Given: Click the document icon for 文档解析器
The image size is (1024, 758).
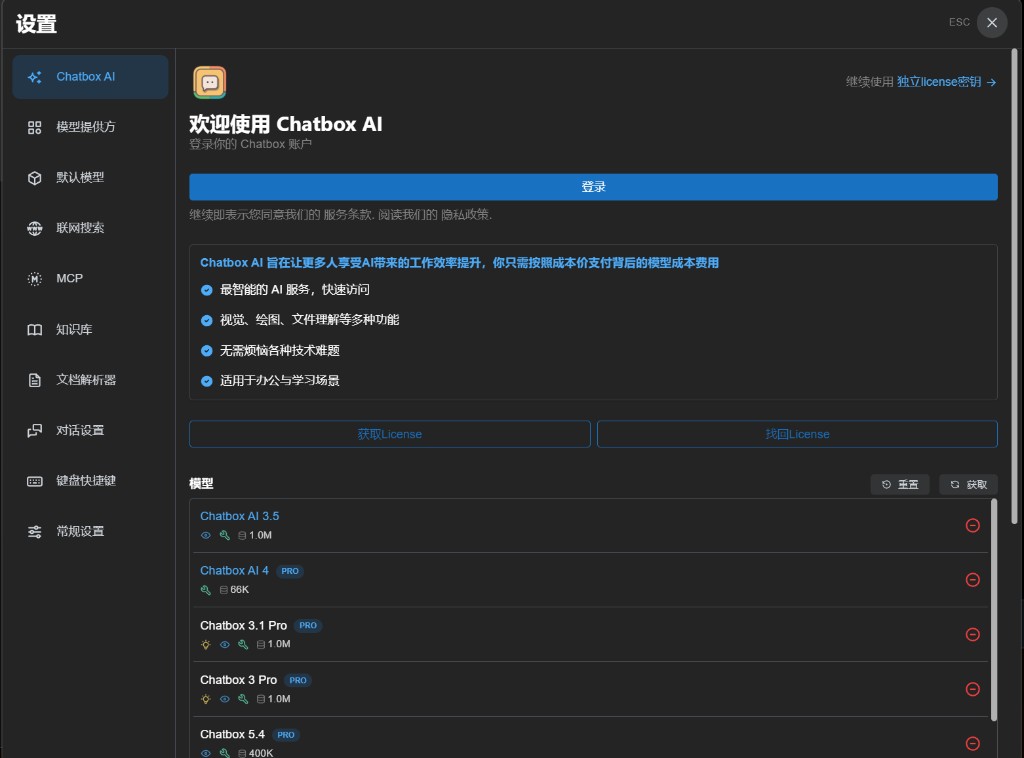Looking at the screenshot, I should pyautogui.click(x=35, y=380).
